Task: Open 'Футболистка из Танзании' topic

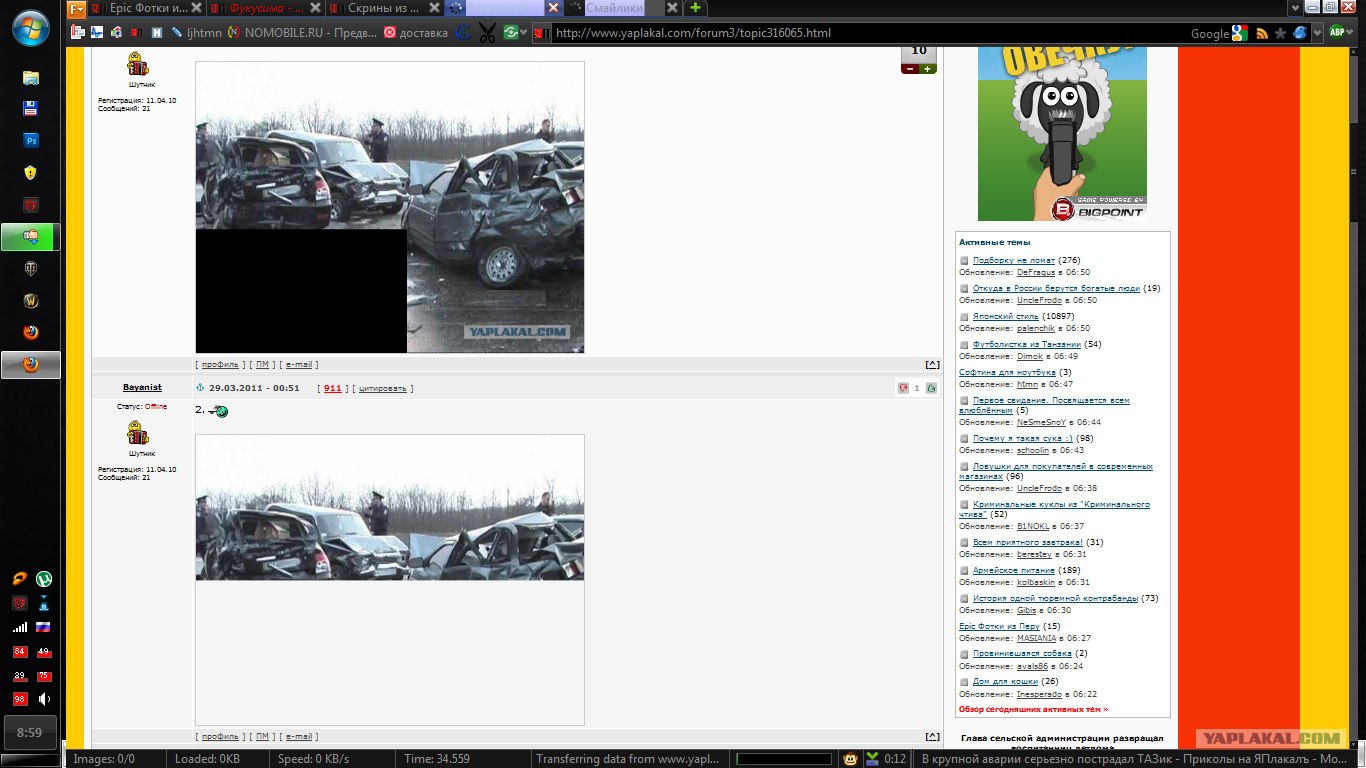Action: coord(1026,344)
